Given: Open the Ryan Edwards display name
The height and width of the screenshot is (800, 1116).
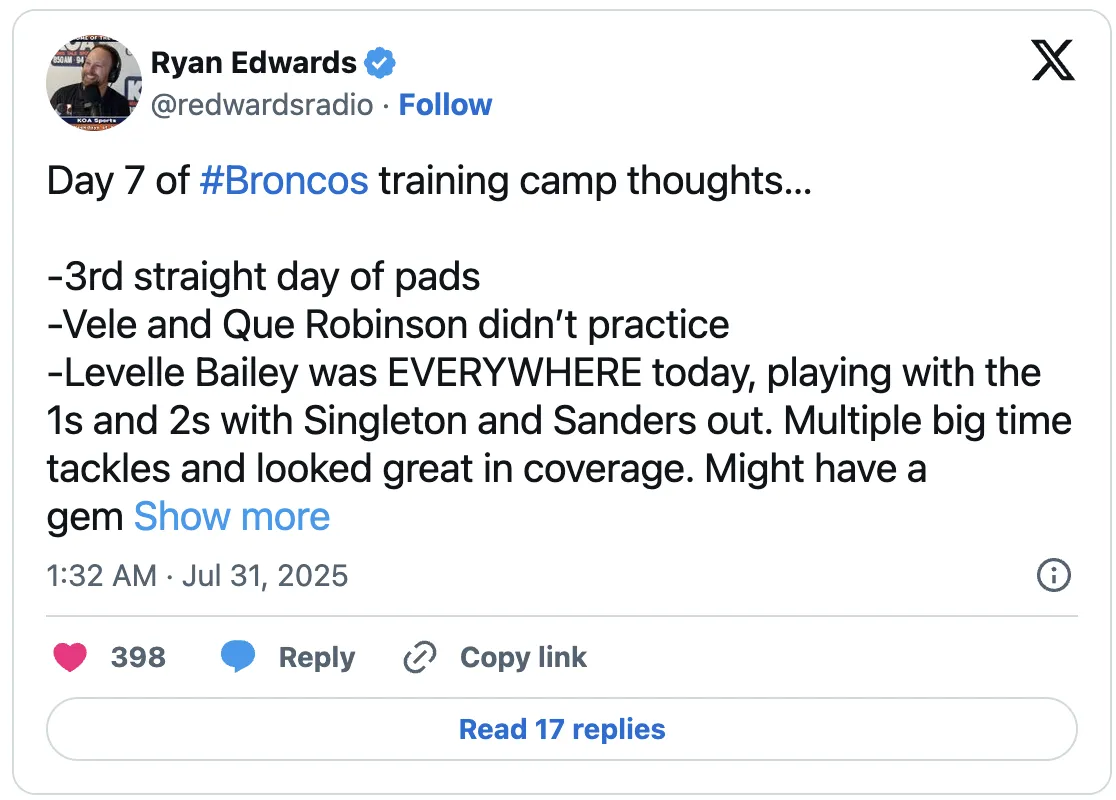Looking at the screenshot, I should tap(253, 63).
